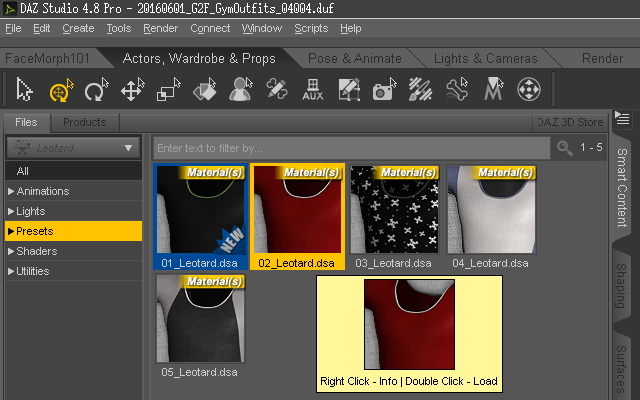Screen dimensions: 640x400
Task: Select the Files tab
Action: (26, 122)
